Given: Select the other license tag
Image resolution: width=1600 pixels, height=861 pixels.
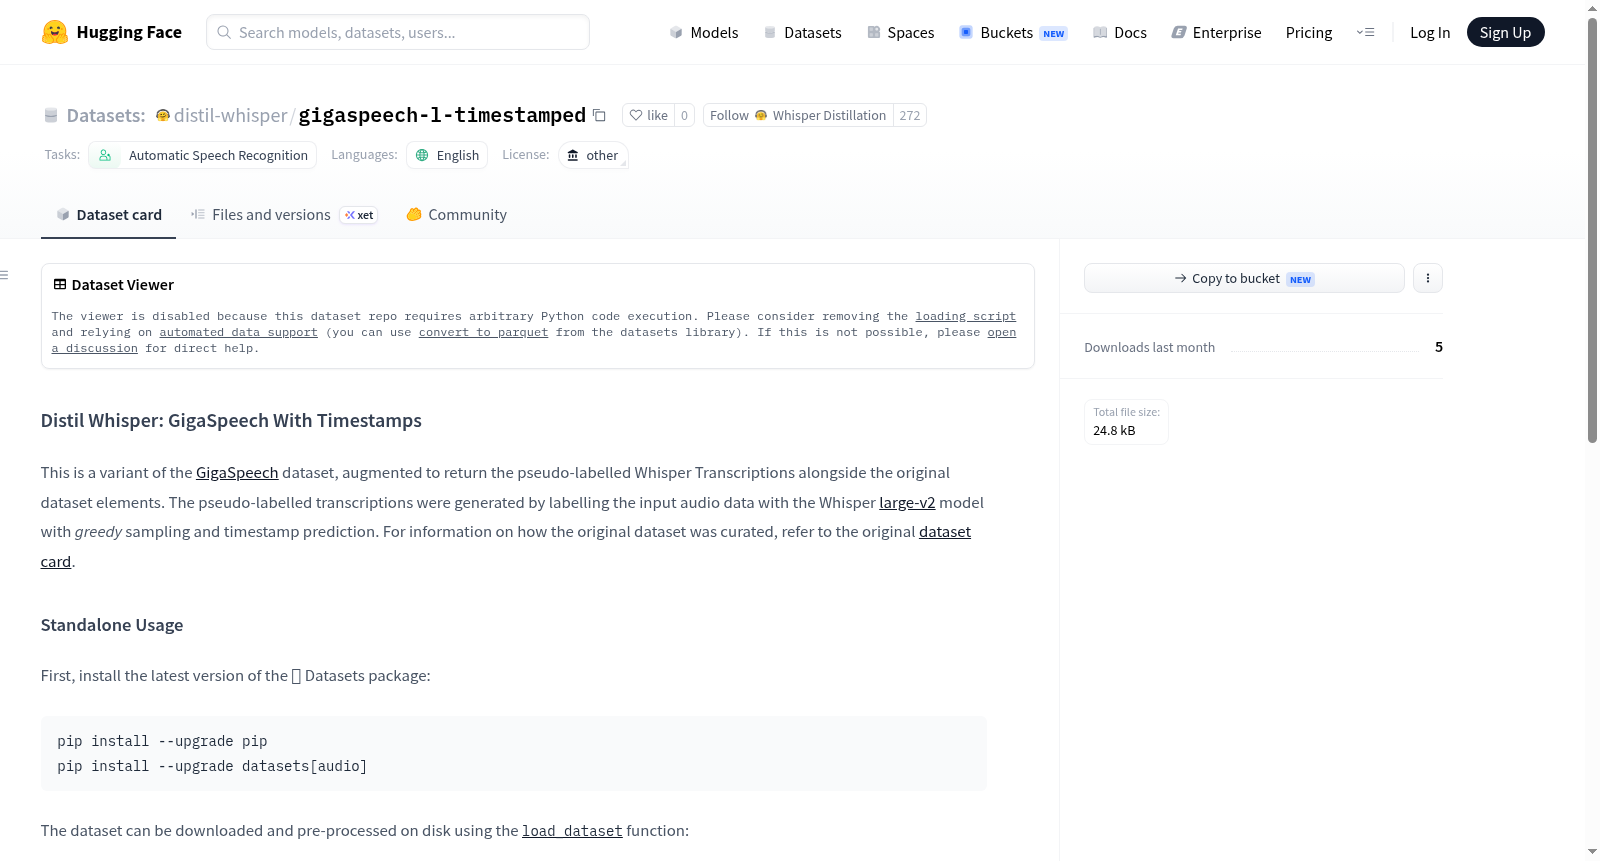Looking at the screenshot, I should [x=593, y=155].
